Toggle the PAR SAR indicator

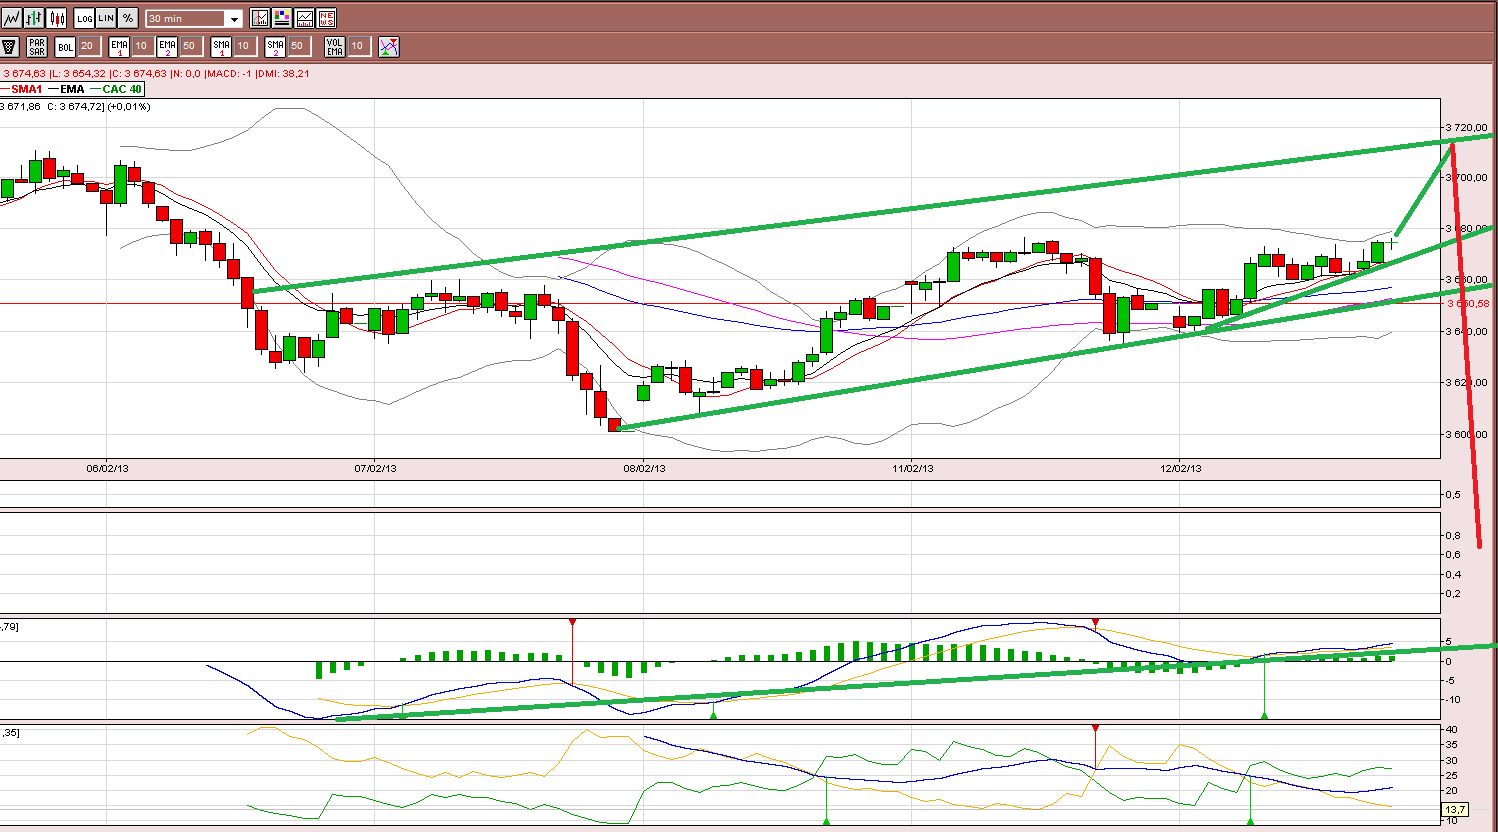(37, 46)
